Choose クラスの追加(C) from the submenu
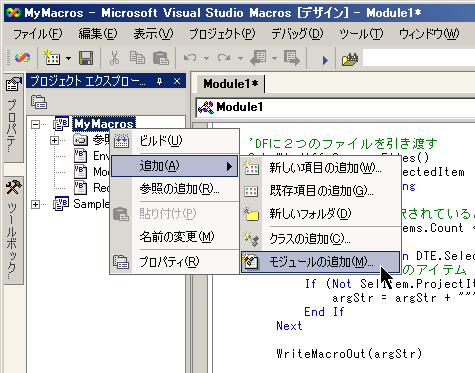This screenshot has width=475, height=373. tap(320, 239)
